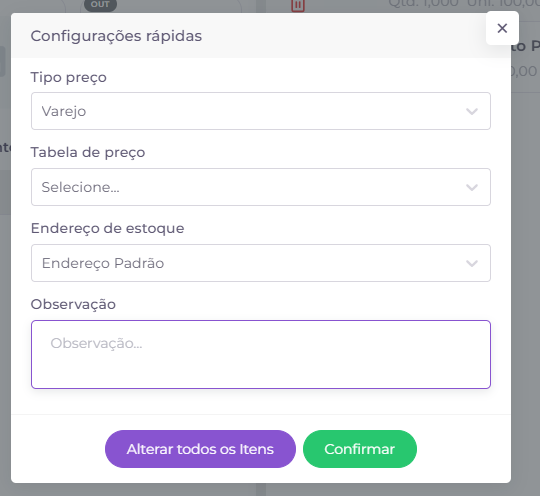Confirm settings with the Confirmar button
This screenshot has height=496, width=540.
(x=360, y=449)
